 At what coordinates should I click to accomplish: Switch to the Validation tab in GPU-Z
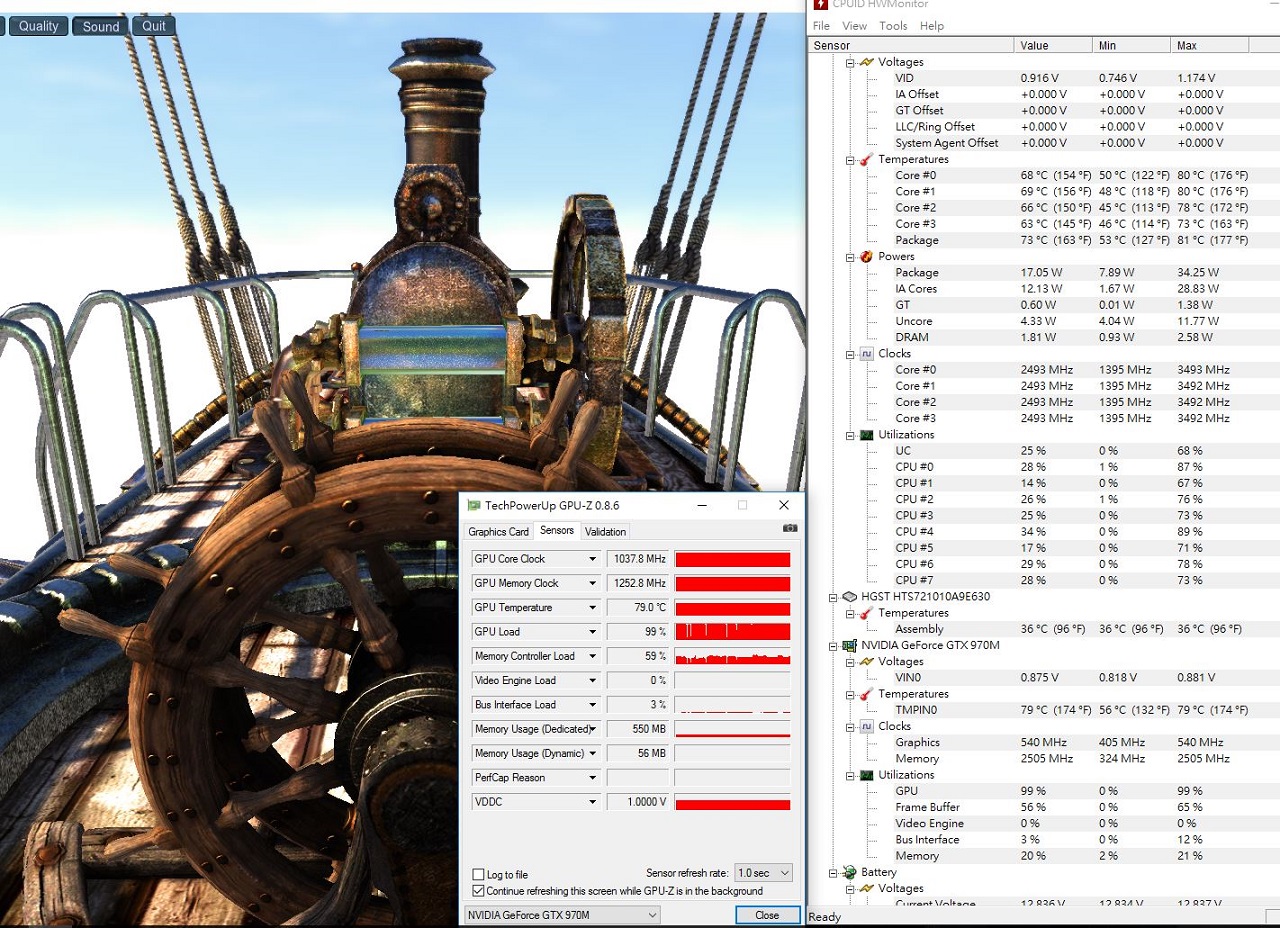[605, 532]
